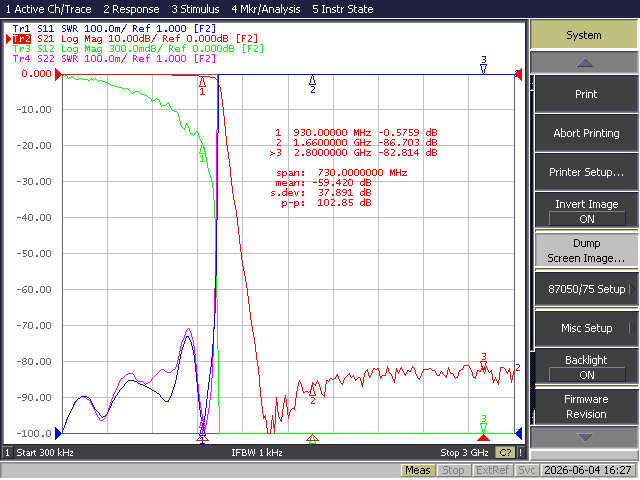
Task: Click the red marker 1 stimulus triangle on bottom axis
Action: [x=202, y=438]
